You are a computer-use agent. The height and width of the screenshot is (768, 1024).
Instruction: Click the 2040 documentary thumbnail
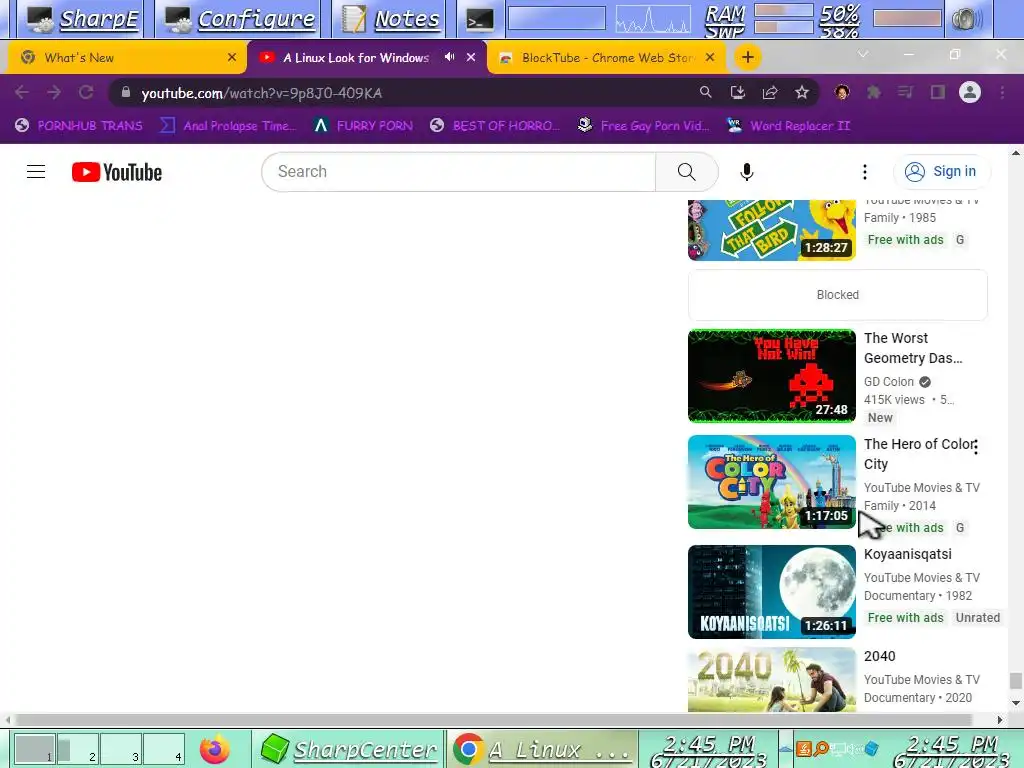click(772, 679)
